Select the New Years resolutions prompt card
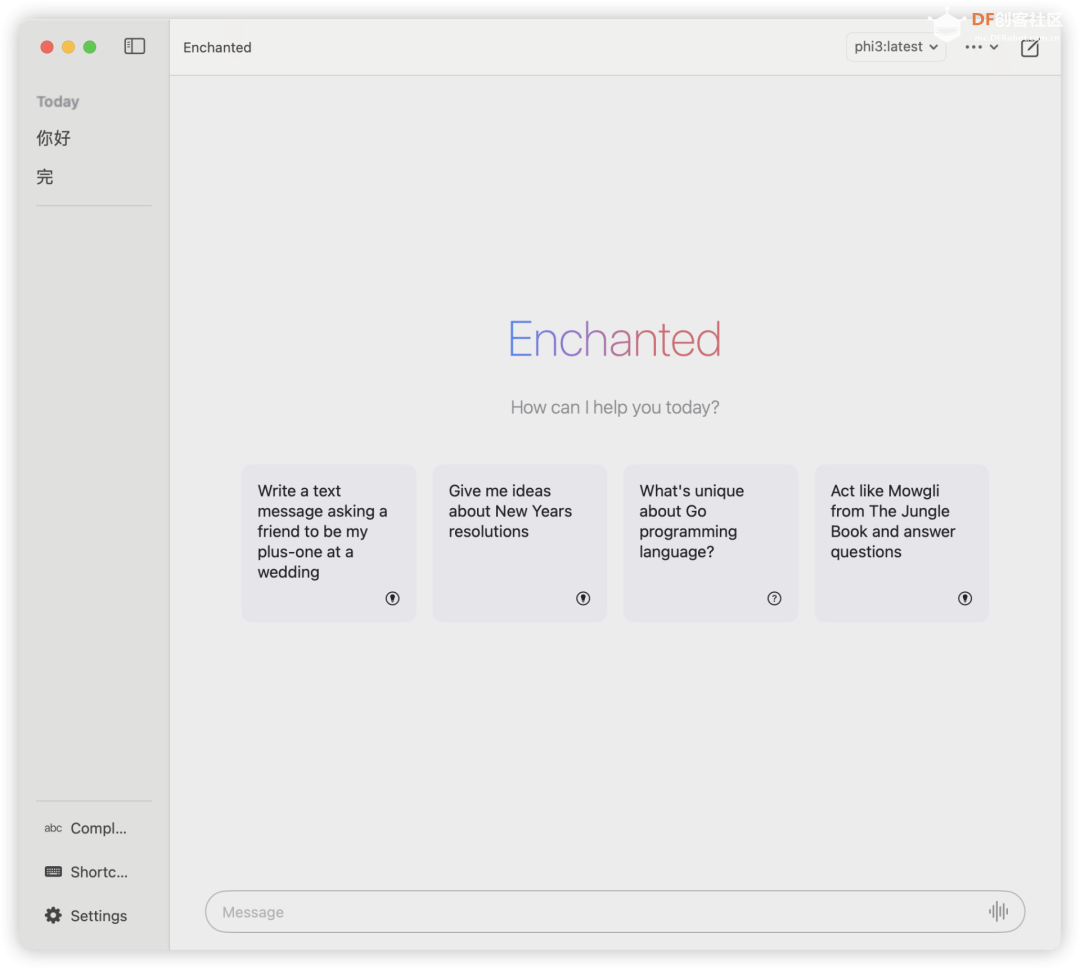 coord(519,543)
